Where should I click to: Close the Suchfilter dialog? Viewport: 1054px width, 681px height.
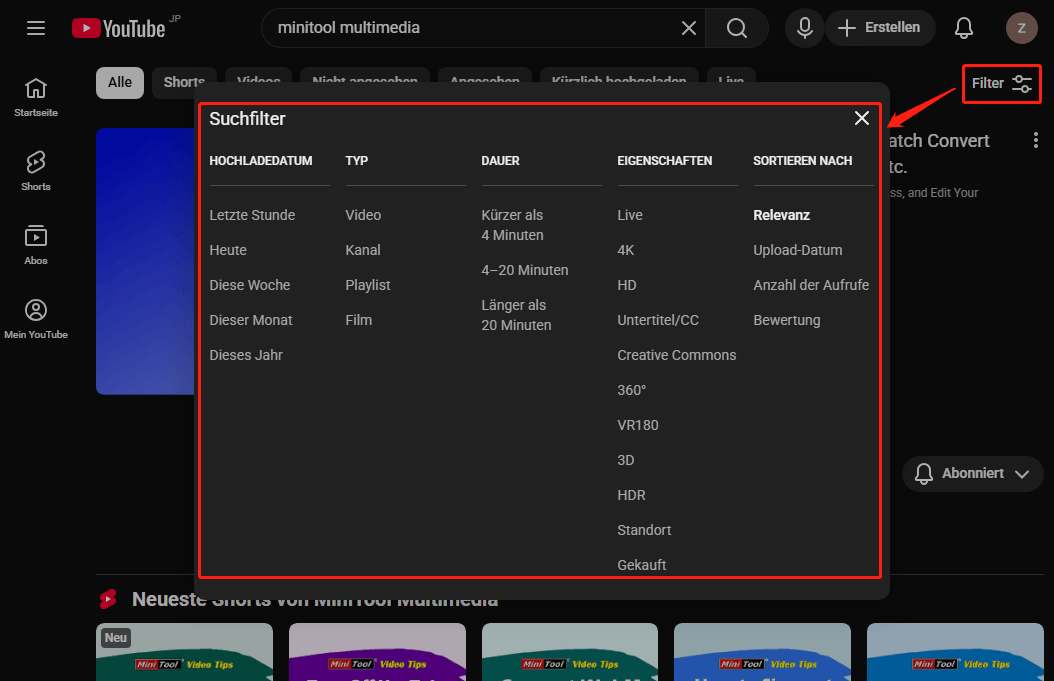(862, 118)
